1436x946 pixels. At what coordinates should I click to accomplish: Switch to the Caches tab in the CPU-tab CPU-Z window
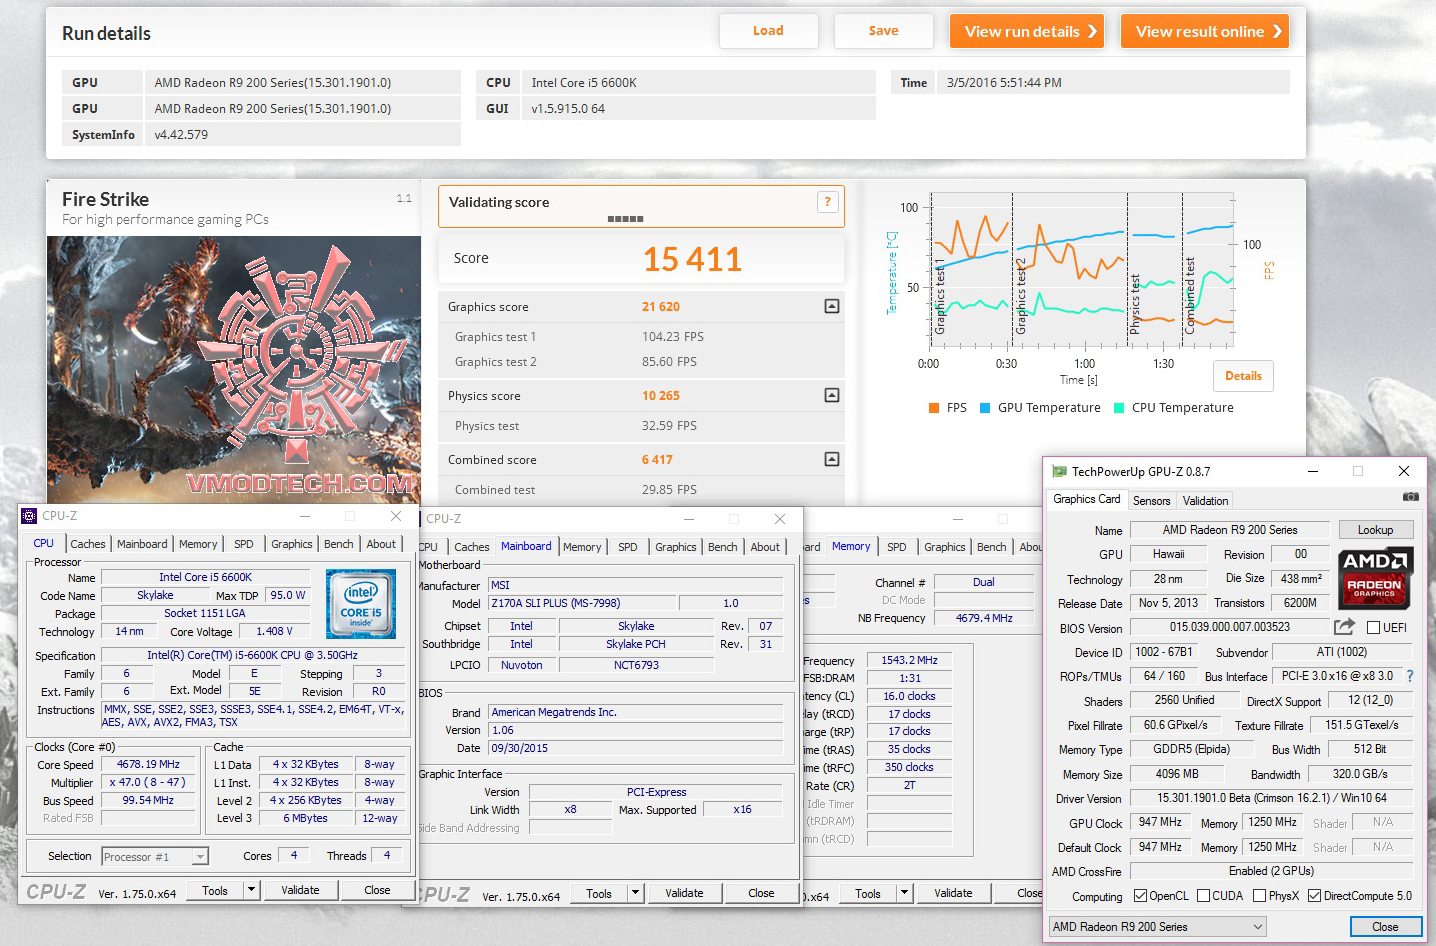[87, 544]
